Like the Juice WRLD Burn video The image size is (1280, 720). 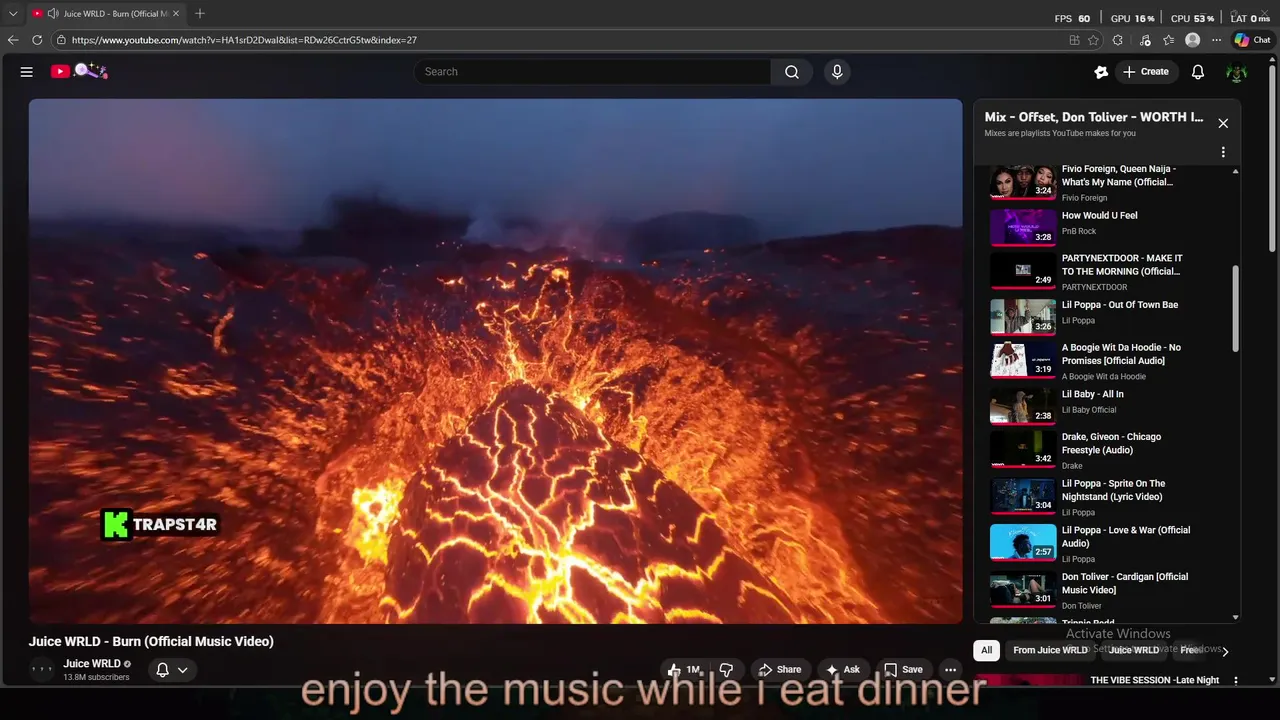click(x=685, y=670)
